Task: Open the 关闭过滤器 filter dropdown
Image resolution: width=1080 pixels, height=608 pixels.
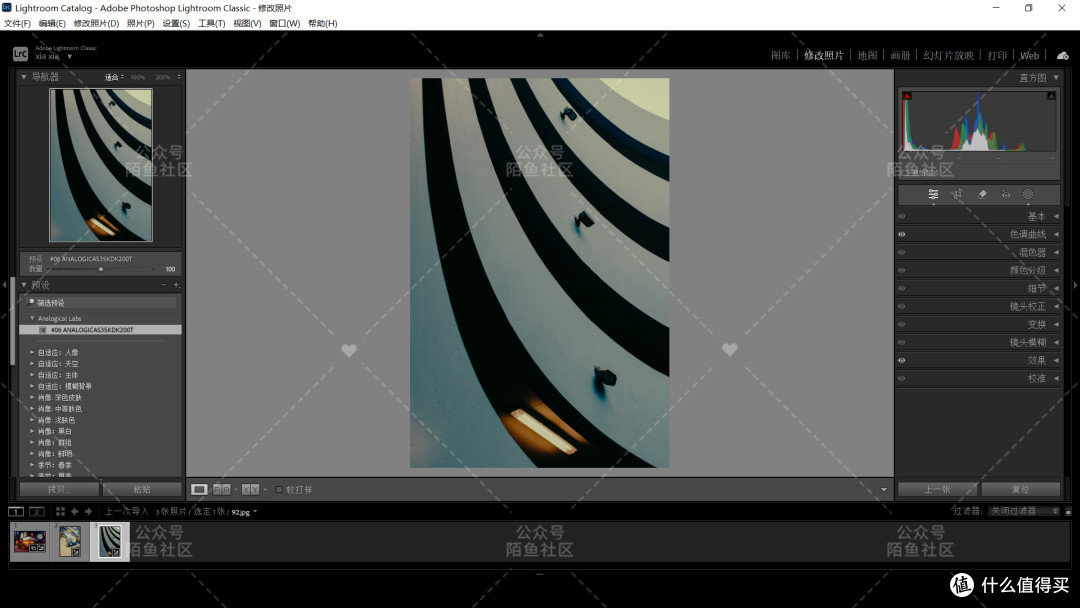Action: point(1024,511)
